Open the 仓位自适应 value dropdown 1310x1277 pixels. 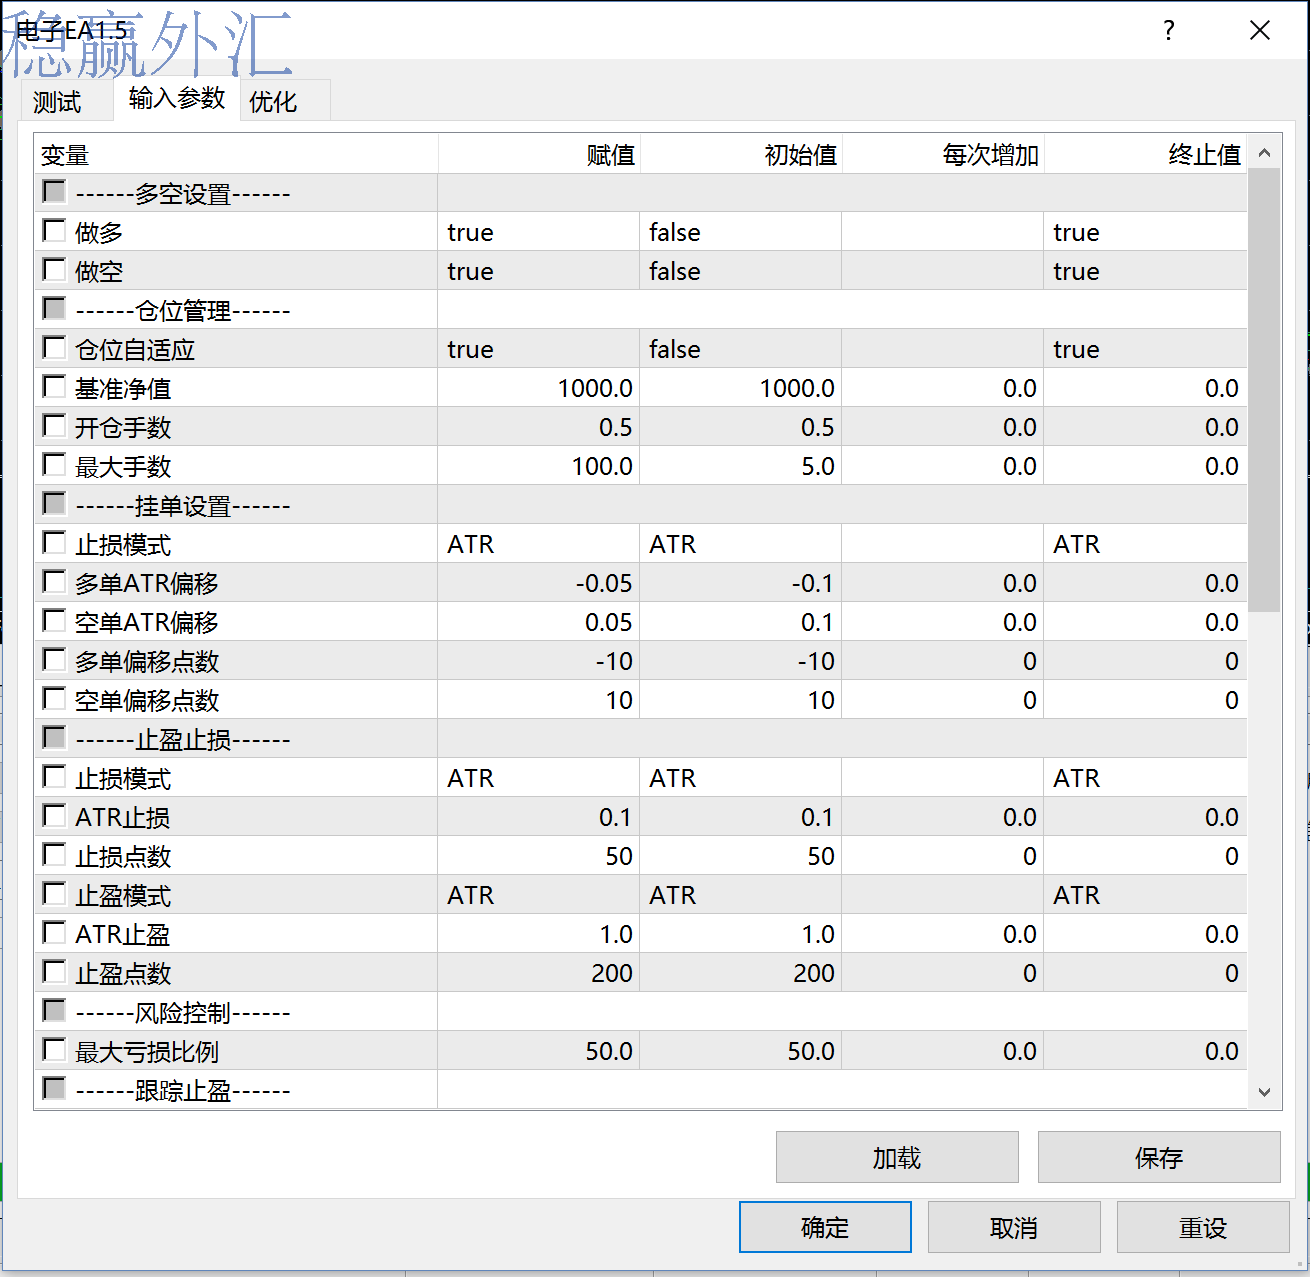pyautogui.click(x=538, y=349)
